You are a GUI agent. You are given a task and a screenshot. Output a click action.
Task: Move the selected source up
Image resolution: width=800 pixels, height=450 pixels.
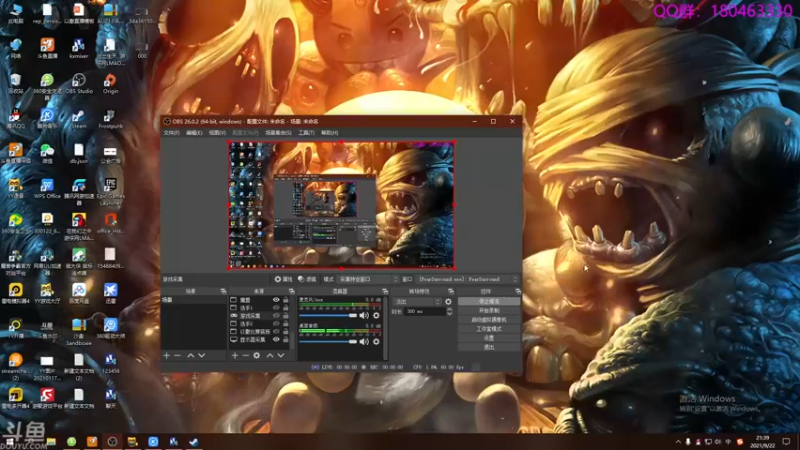pos(270,355)
